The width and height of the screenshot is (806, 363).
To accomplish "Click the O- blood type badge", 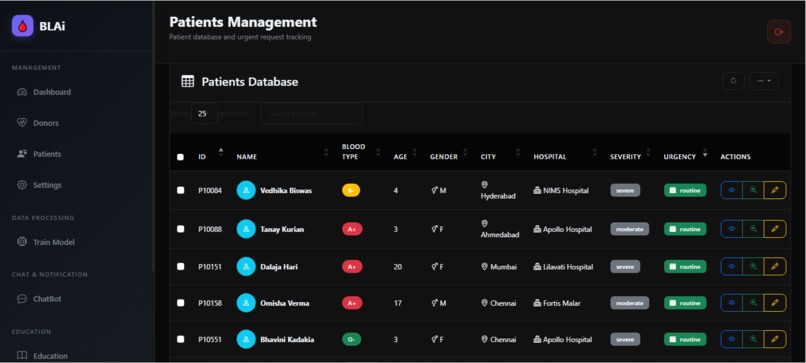I will tap(352, 339).
